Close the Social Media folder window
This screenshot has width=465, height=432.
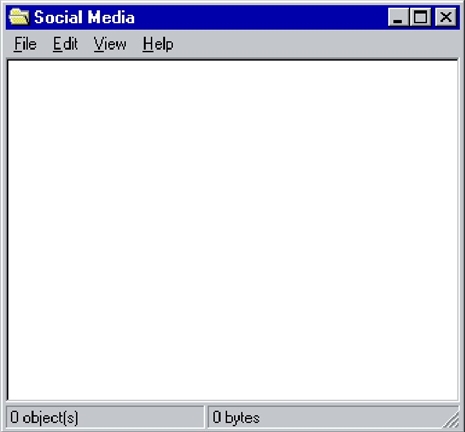[446, 17]
